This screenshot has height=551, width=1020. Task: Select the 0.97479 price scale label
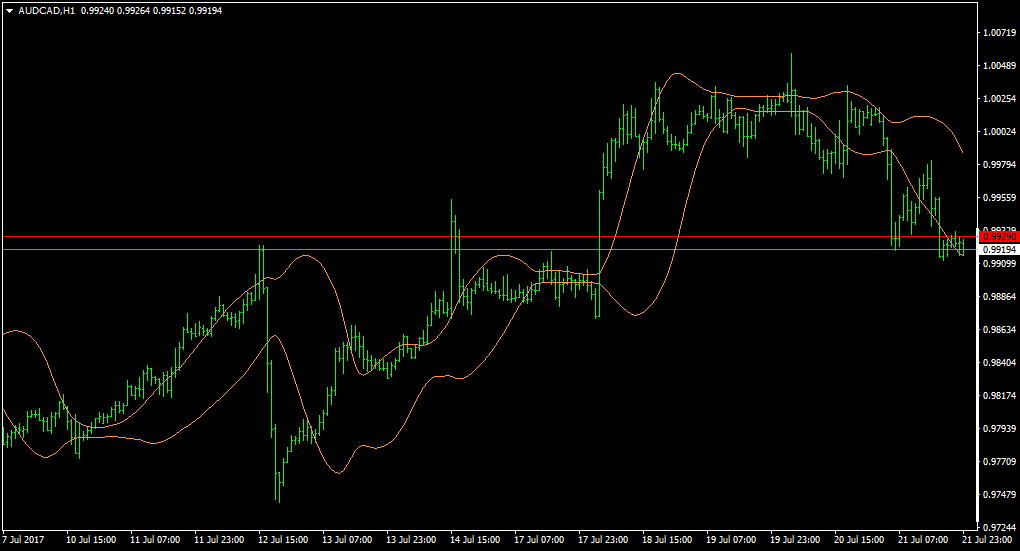1000,495
